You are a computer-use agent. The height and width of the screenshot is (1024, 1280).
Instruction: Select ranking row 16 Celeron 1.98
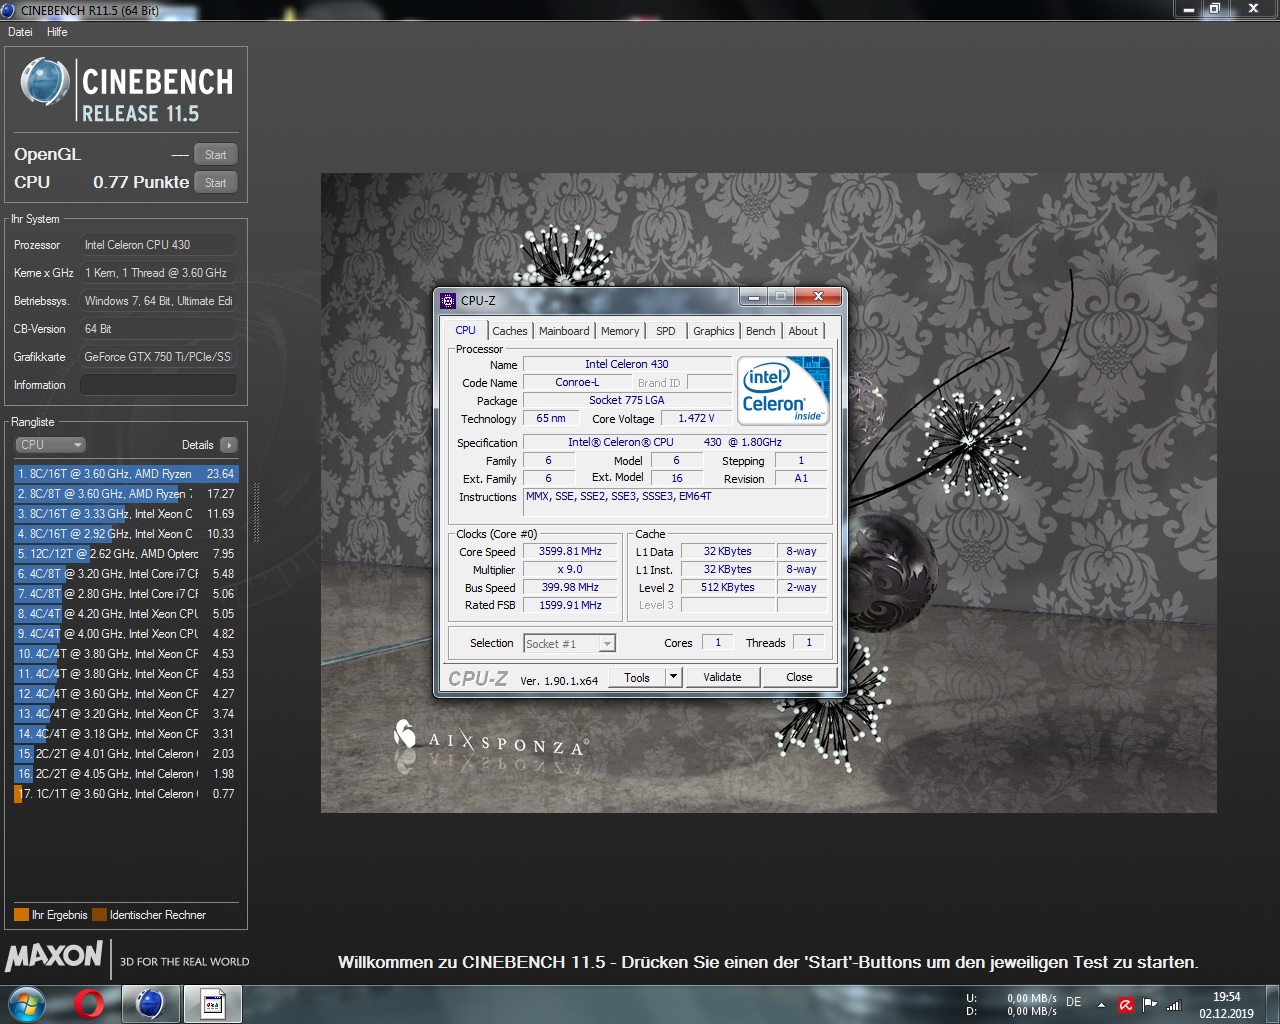[x=126, y=774]
